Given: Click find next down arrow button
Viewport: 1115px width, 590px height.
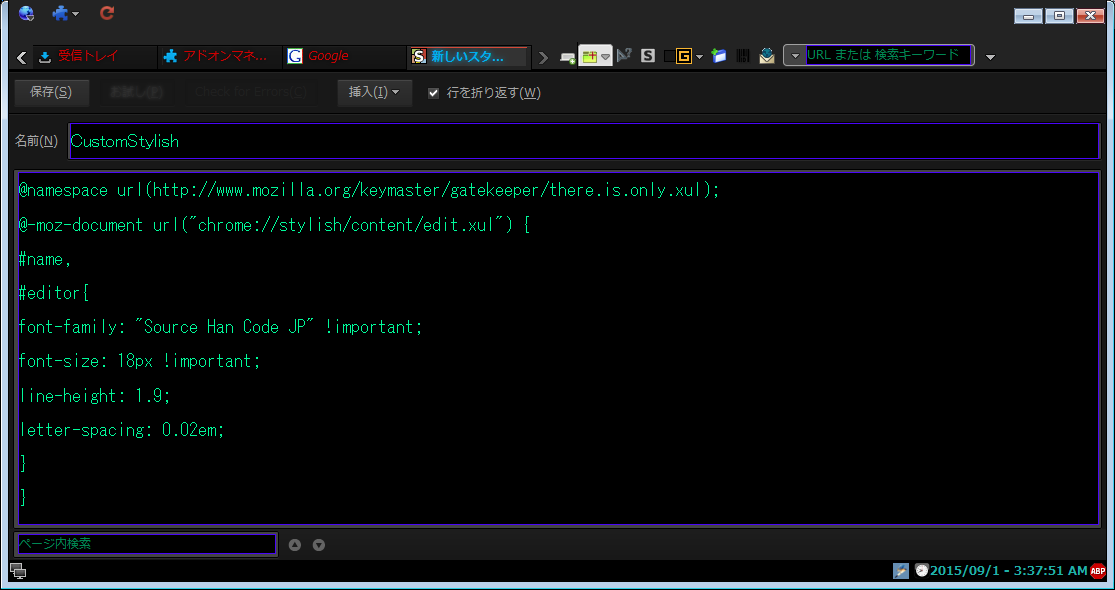Looking at the screenshot, I should tap(319, 545).
